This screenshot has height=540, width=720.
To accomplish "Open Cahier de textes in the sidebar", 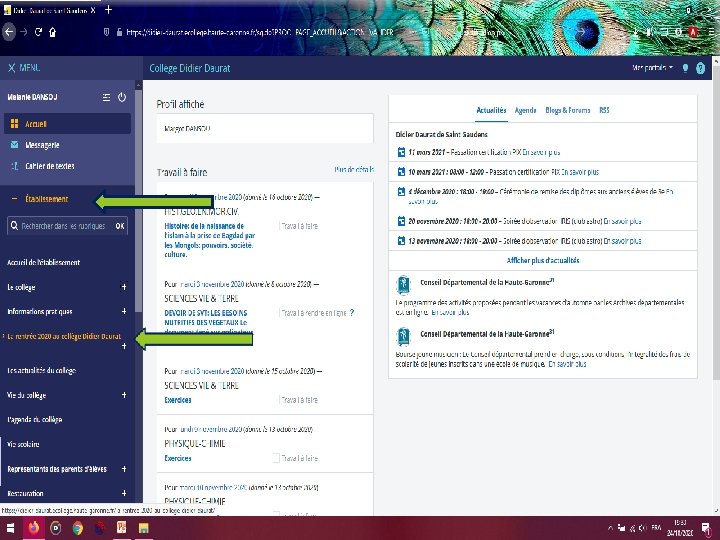I will tap(49, 166).
